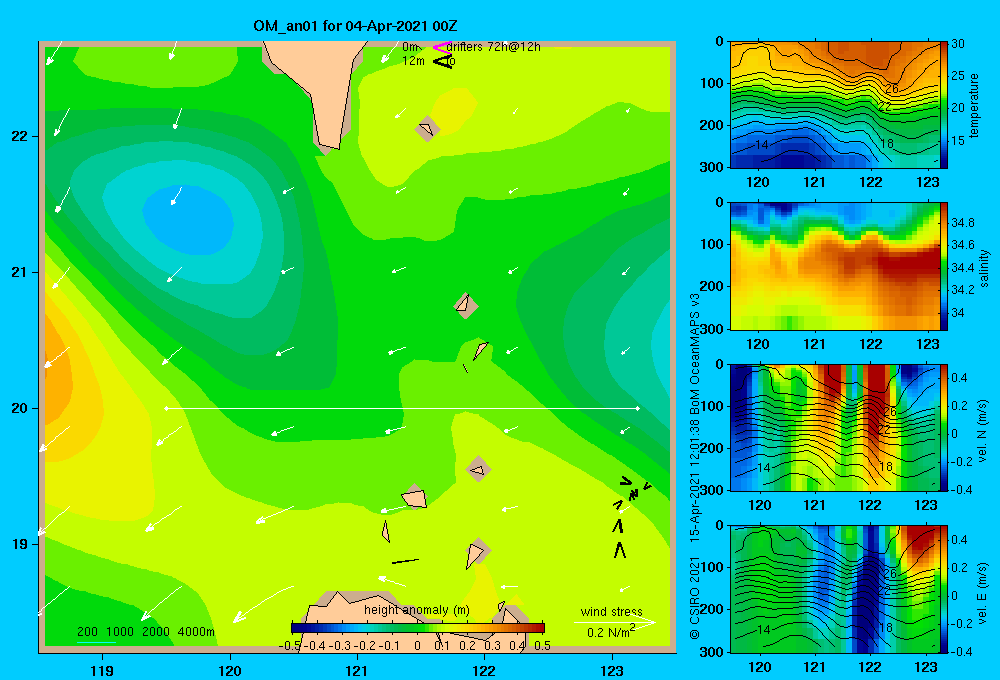Open the salinity cross-section panel
1000x680 pixels.
(x=835, y=267)
